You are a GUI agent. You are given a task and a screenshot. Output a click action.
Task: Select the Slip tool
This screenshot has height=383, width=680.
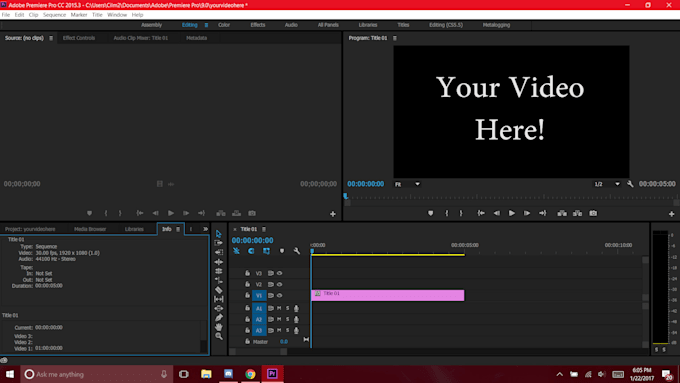(219, 299)
